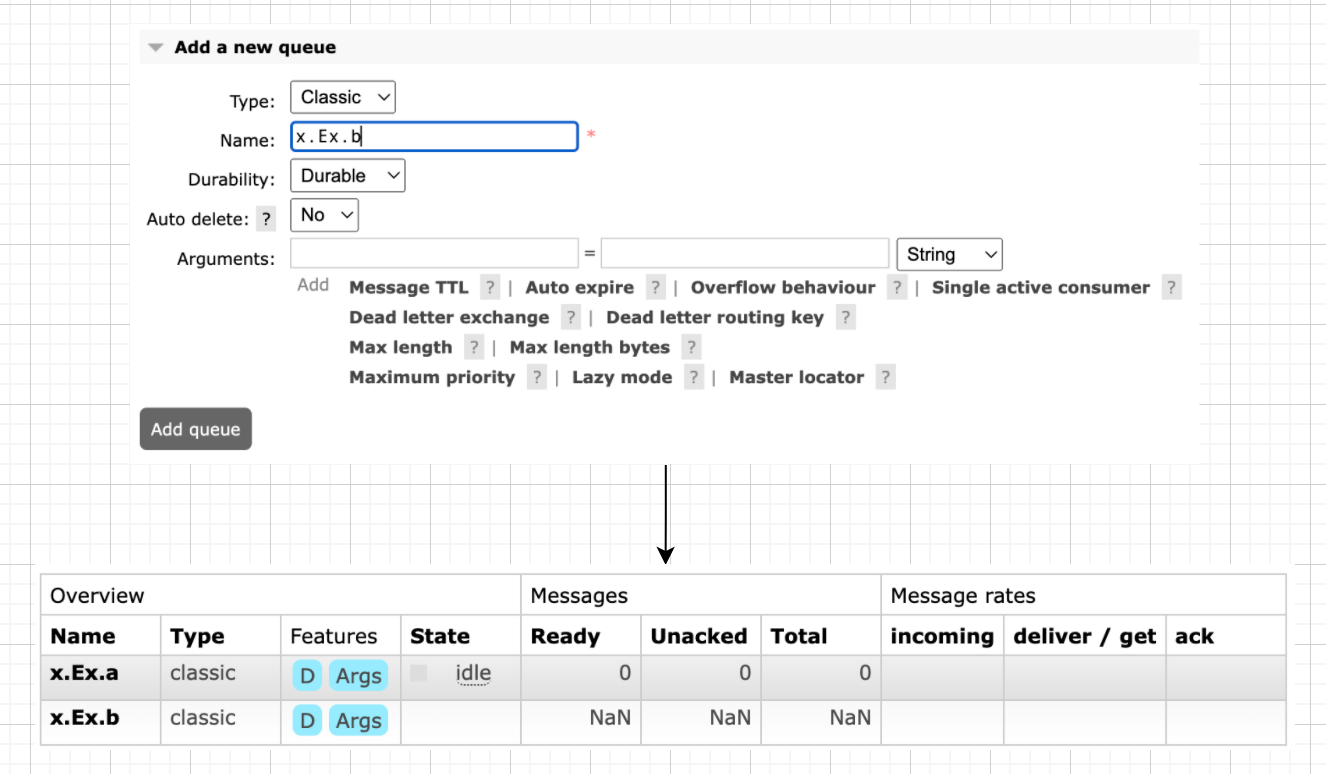Show the Lazy mode help tooltip icon

694,378
